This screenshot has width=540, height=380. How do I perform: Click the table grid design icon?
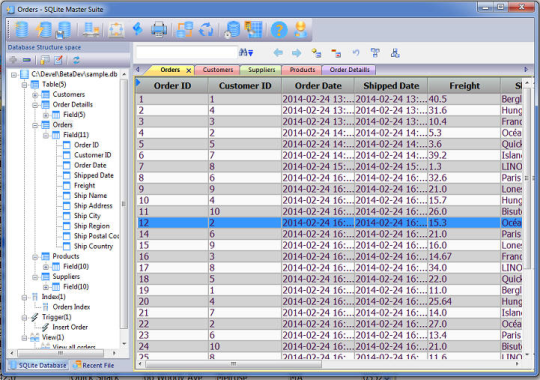(x=253, y=29)
